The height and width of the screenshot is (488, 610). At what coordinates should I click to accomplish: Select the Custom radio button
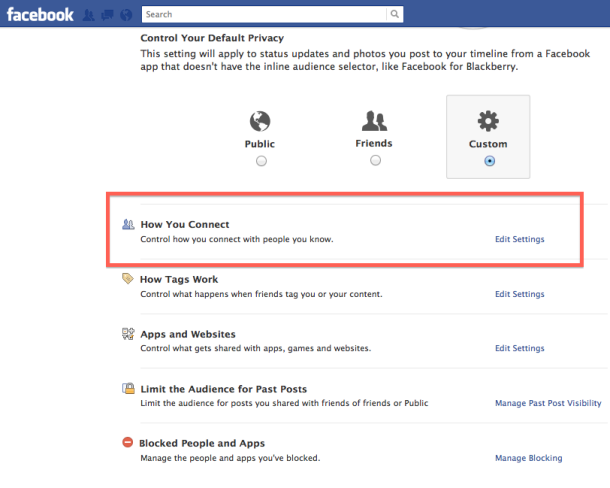click(489, 160)
